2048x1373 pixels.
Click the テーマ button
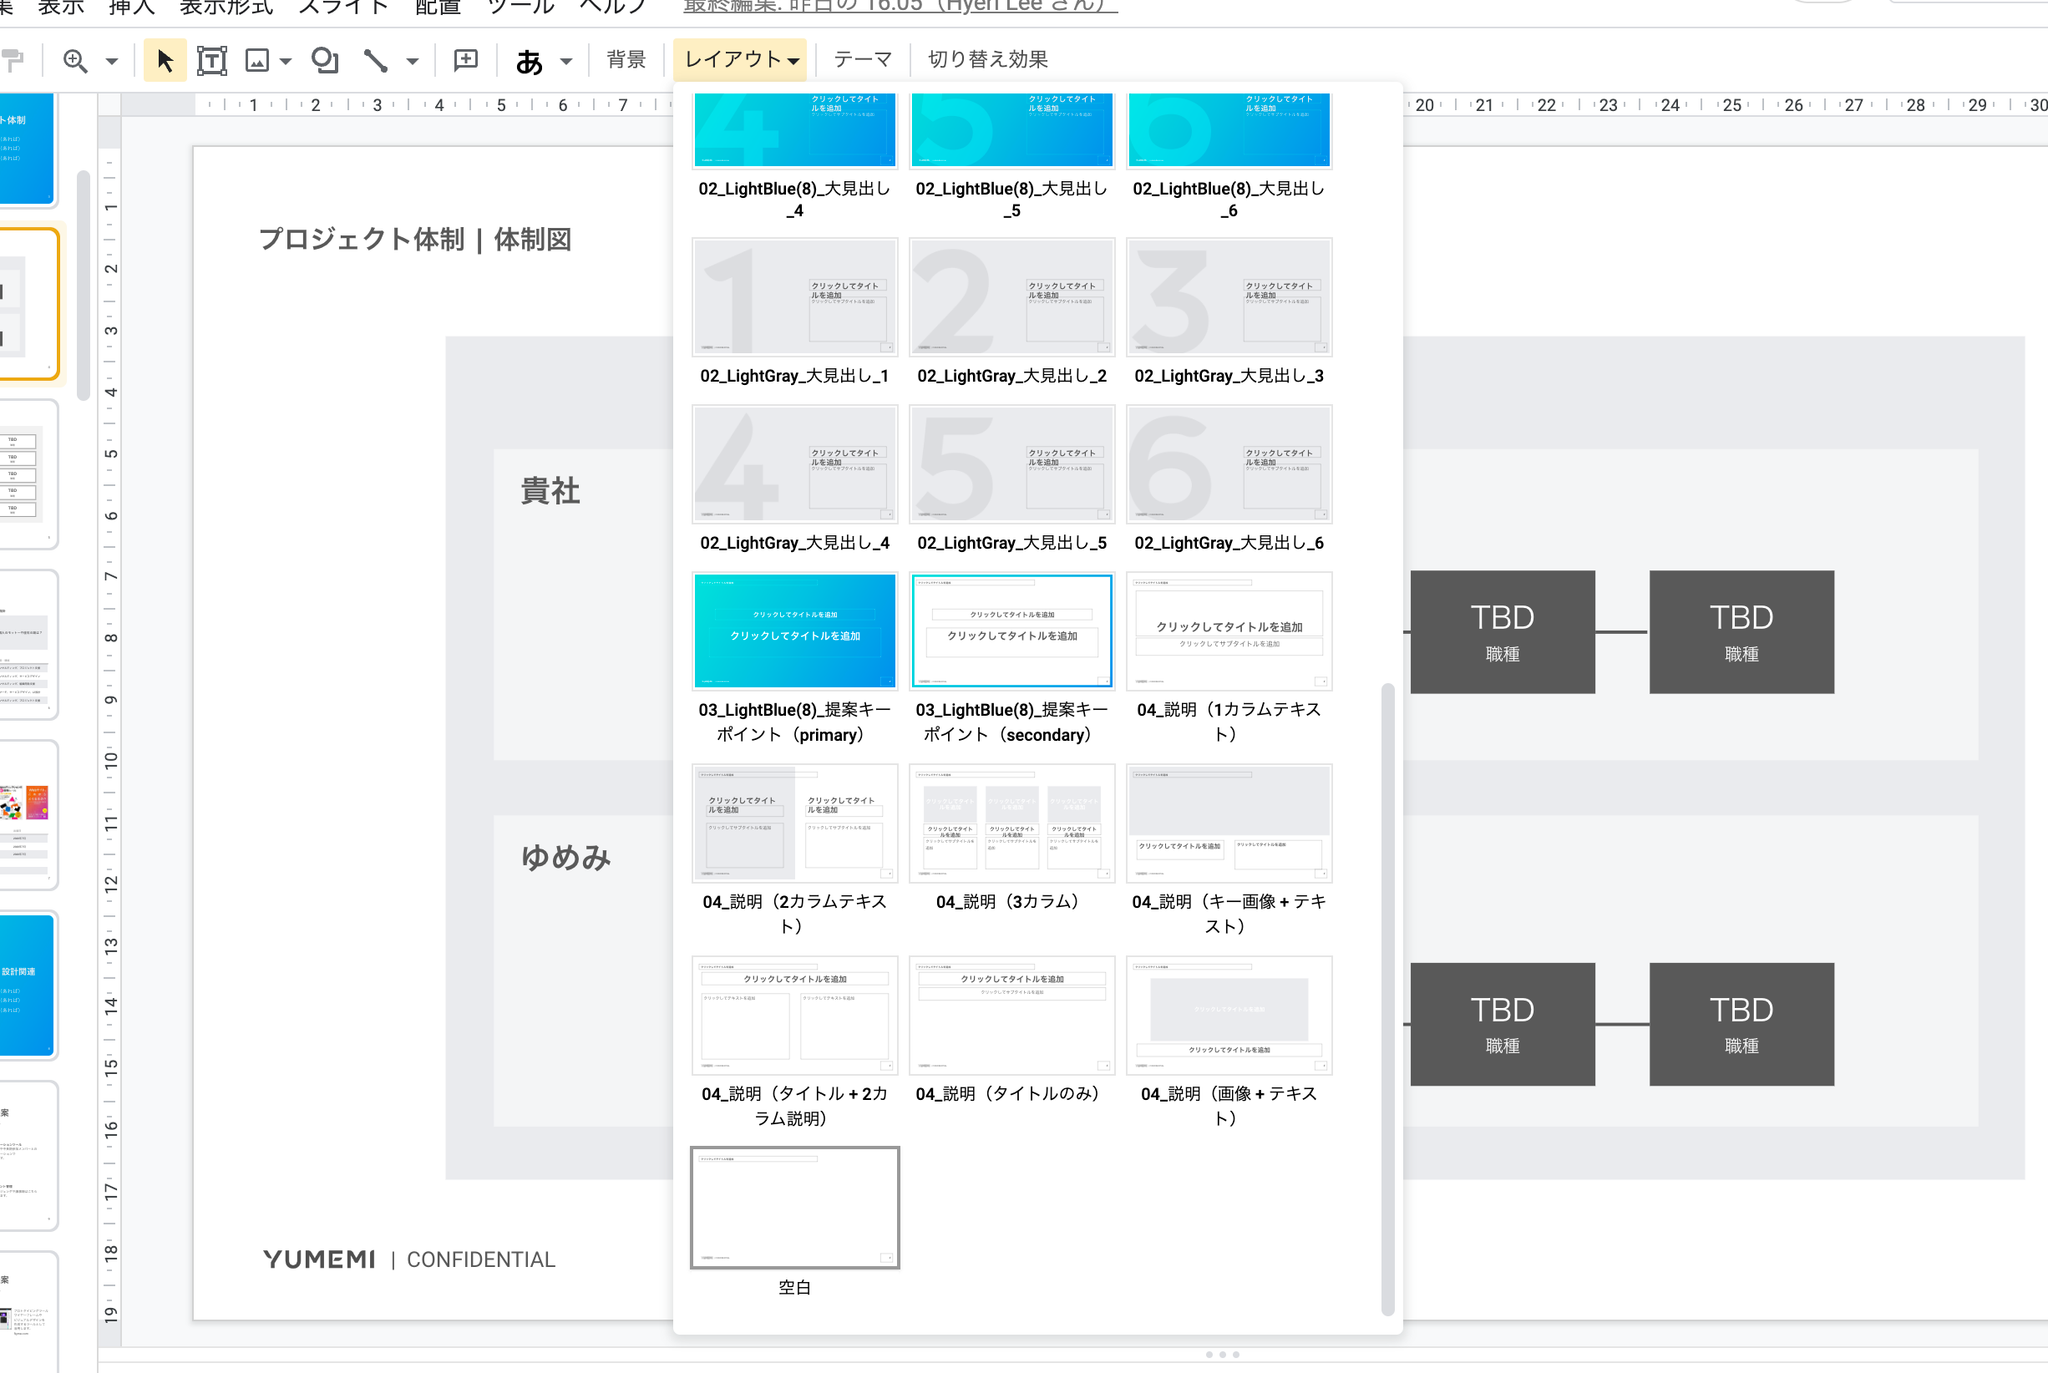click(862, 60)
